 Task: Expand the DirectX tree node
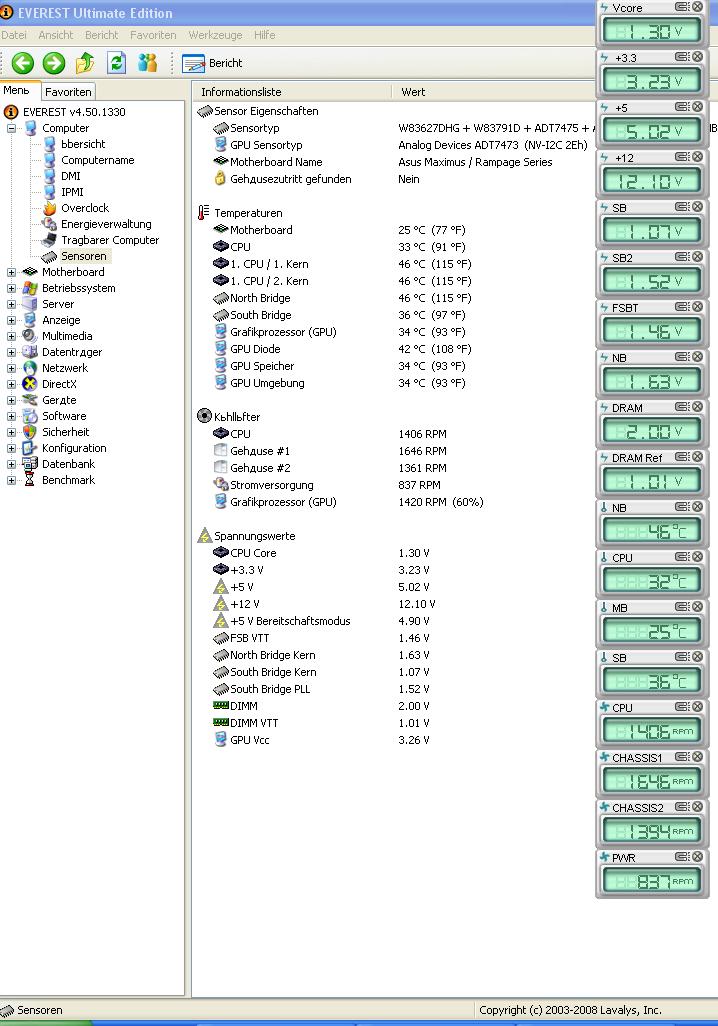[x=11, y=384]
